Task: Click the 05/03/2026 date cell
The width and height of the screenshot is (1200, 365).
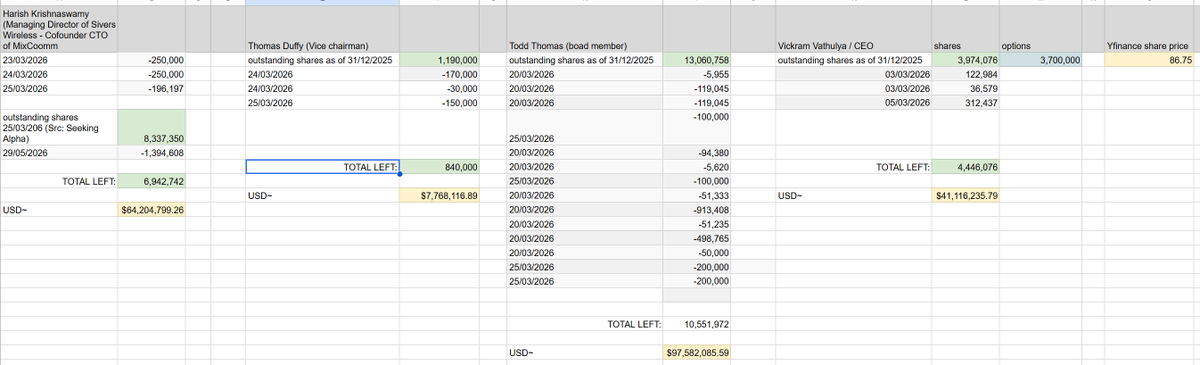Action: (853, 102)
